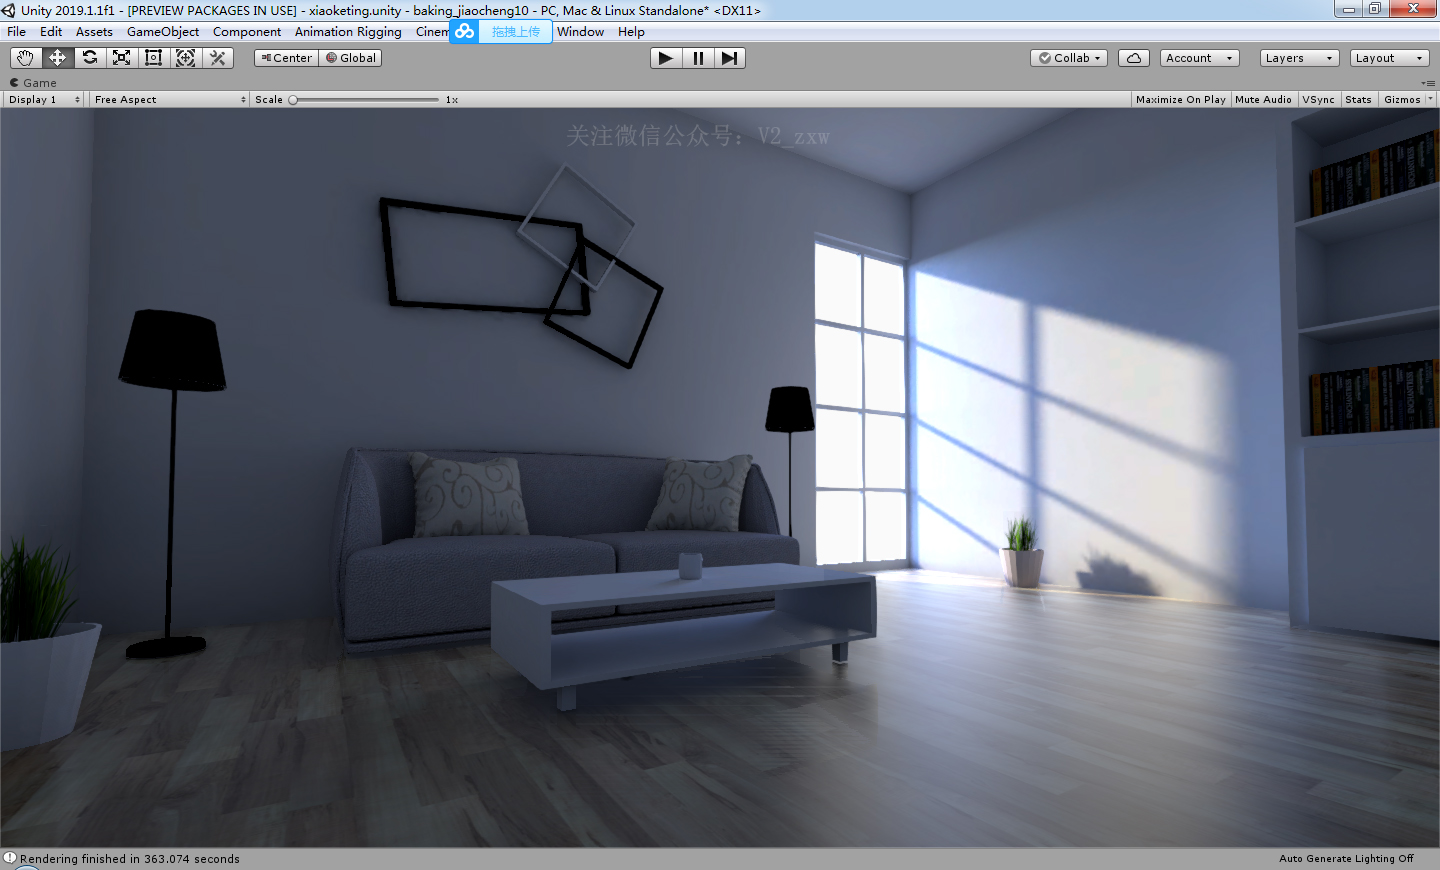1440x870 pixels.
Task: Toggle pivot Center mode
Action: click(x=286, y=58)
